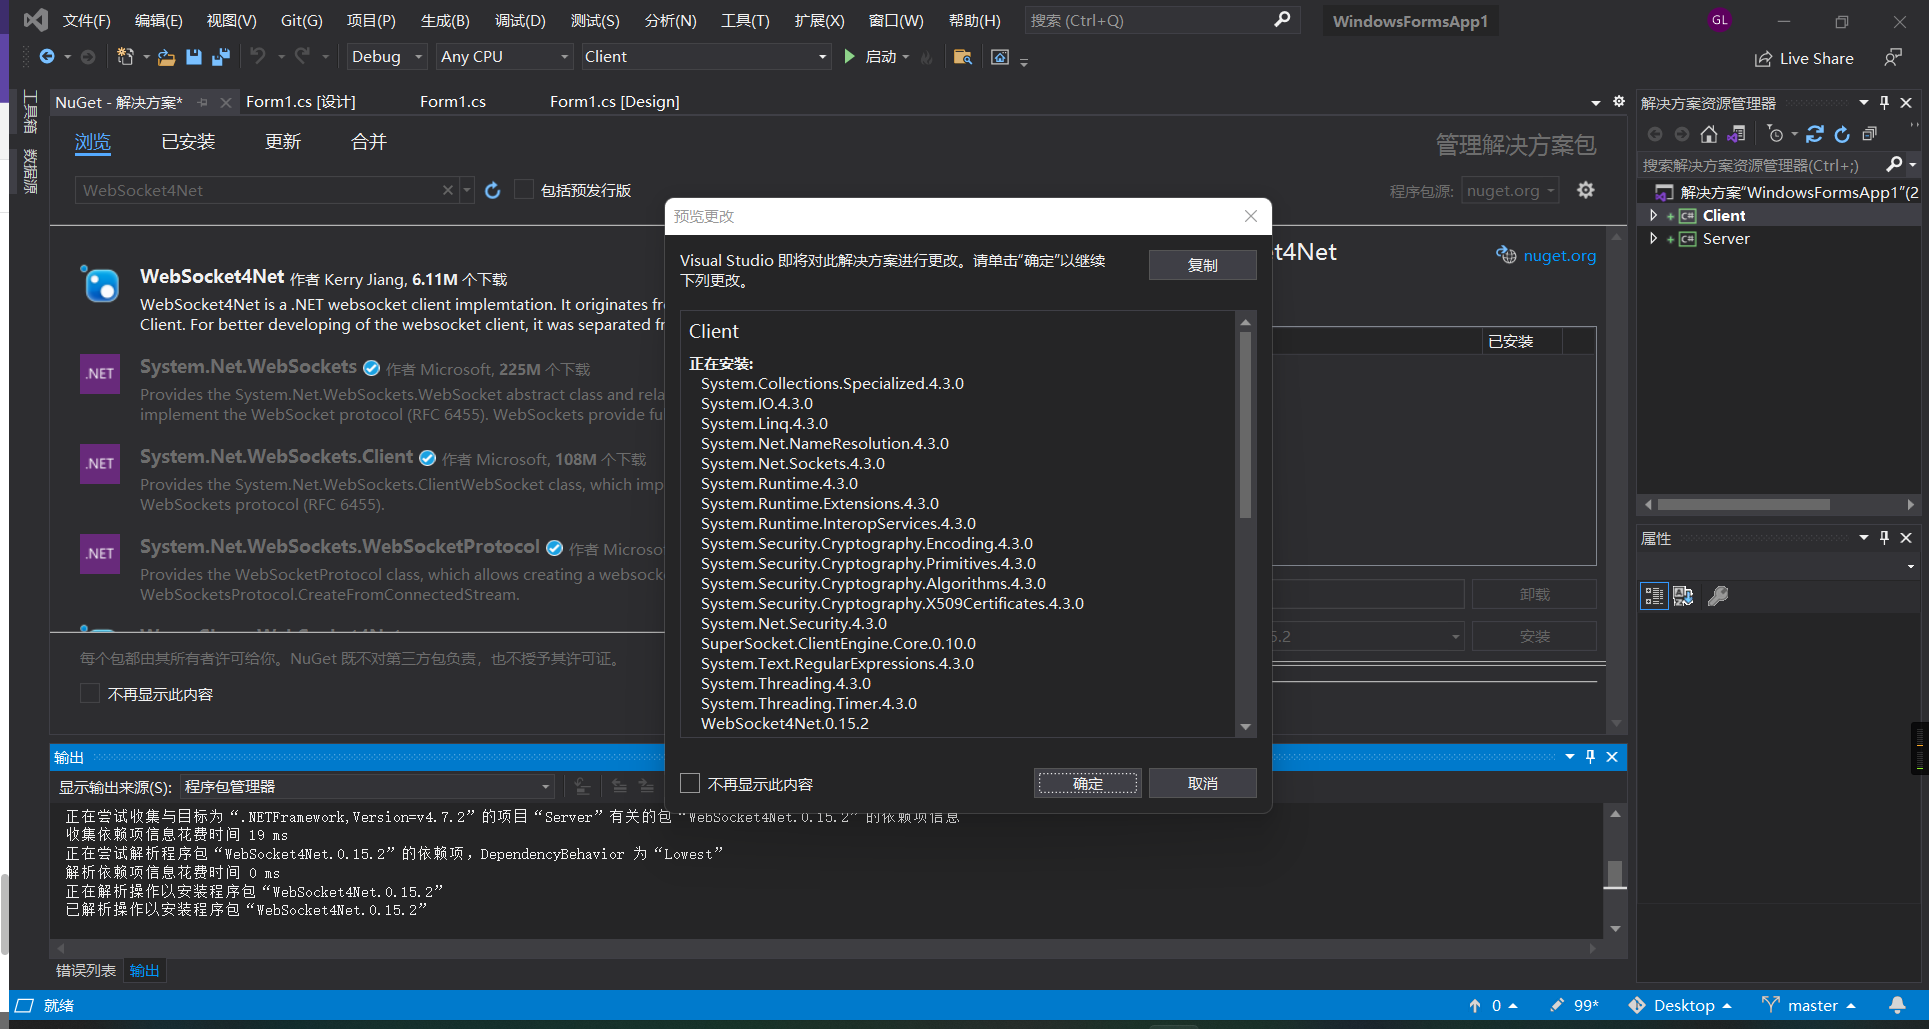Open the 生成(B) menu
This screenshot has width=1929, height=1029.
tap(445, 20)
